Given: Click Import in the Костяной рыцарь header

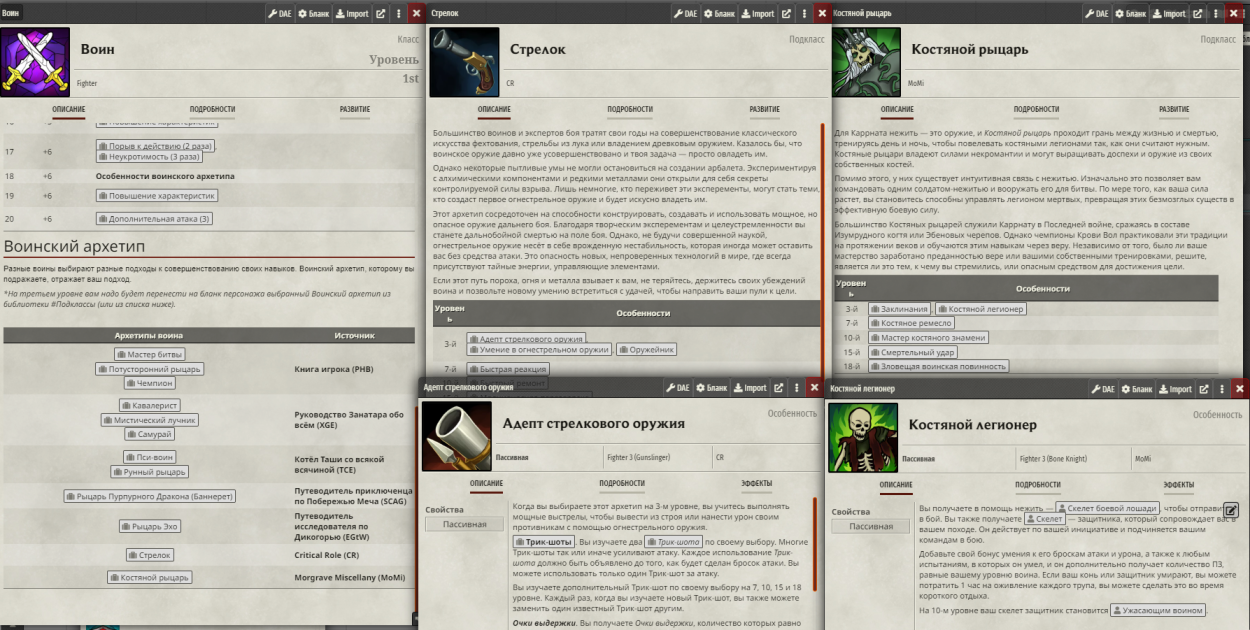Looking at the screenshot, I should click(x=1168, y=13).
